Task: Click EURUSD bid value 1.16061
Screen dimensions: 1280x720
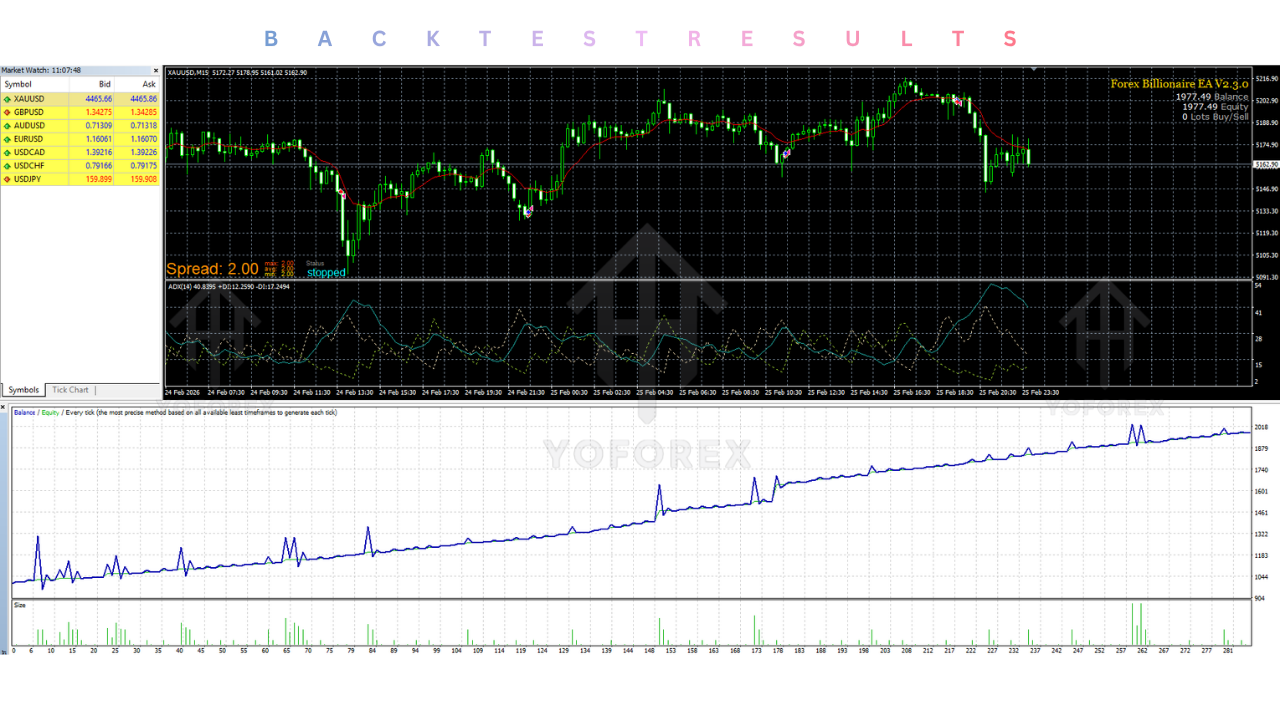Action: (x=99, y=139)
